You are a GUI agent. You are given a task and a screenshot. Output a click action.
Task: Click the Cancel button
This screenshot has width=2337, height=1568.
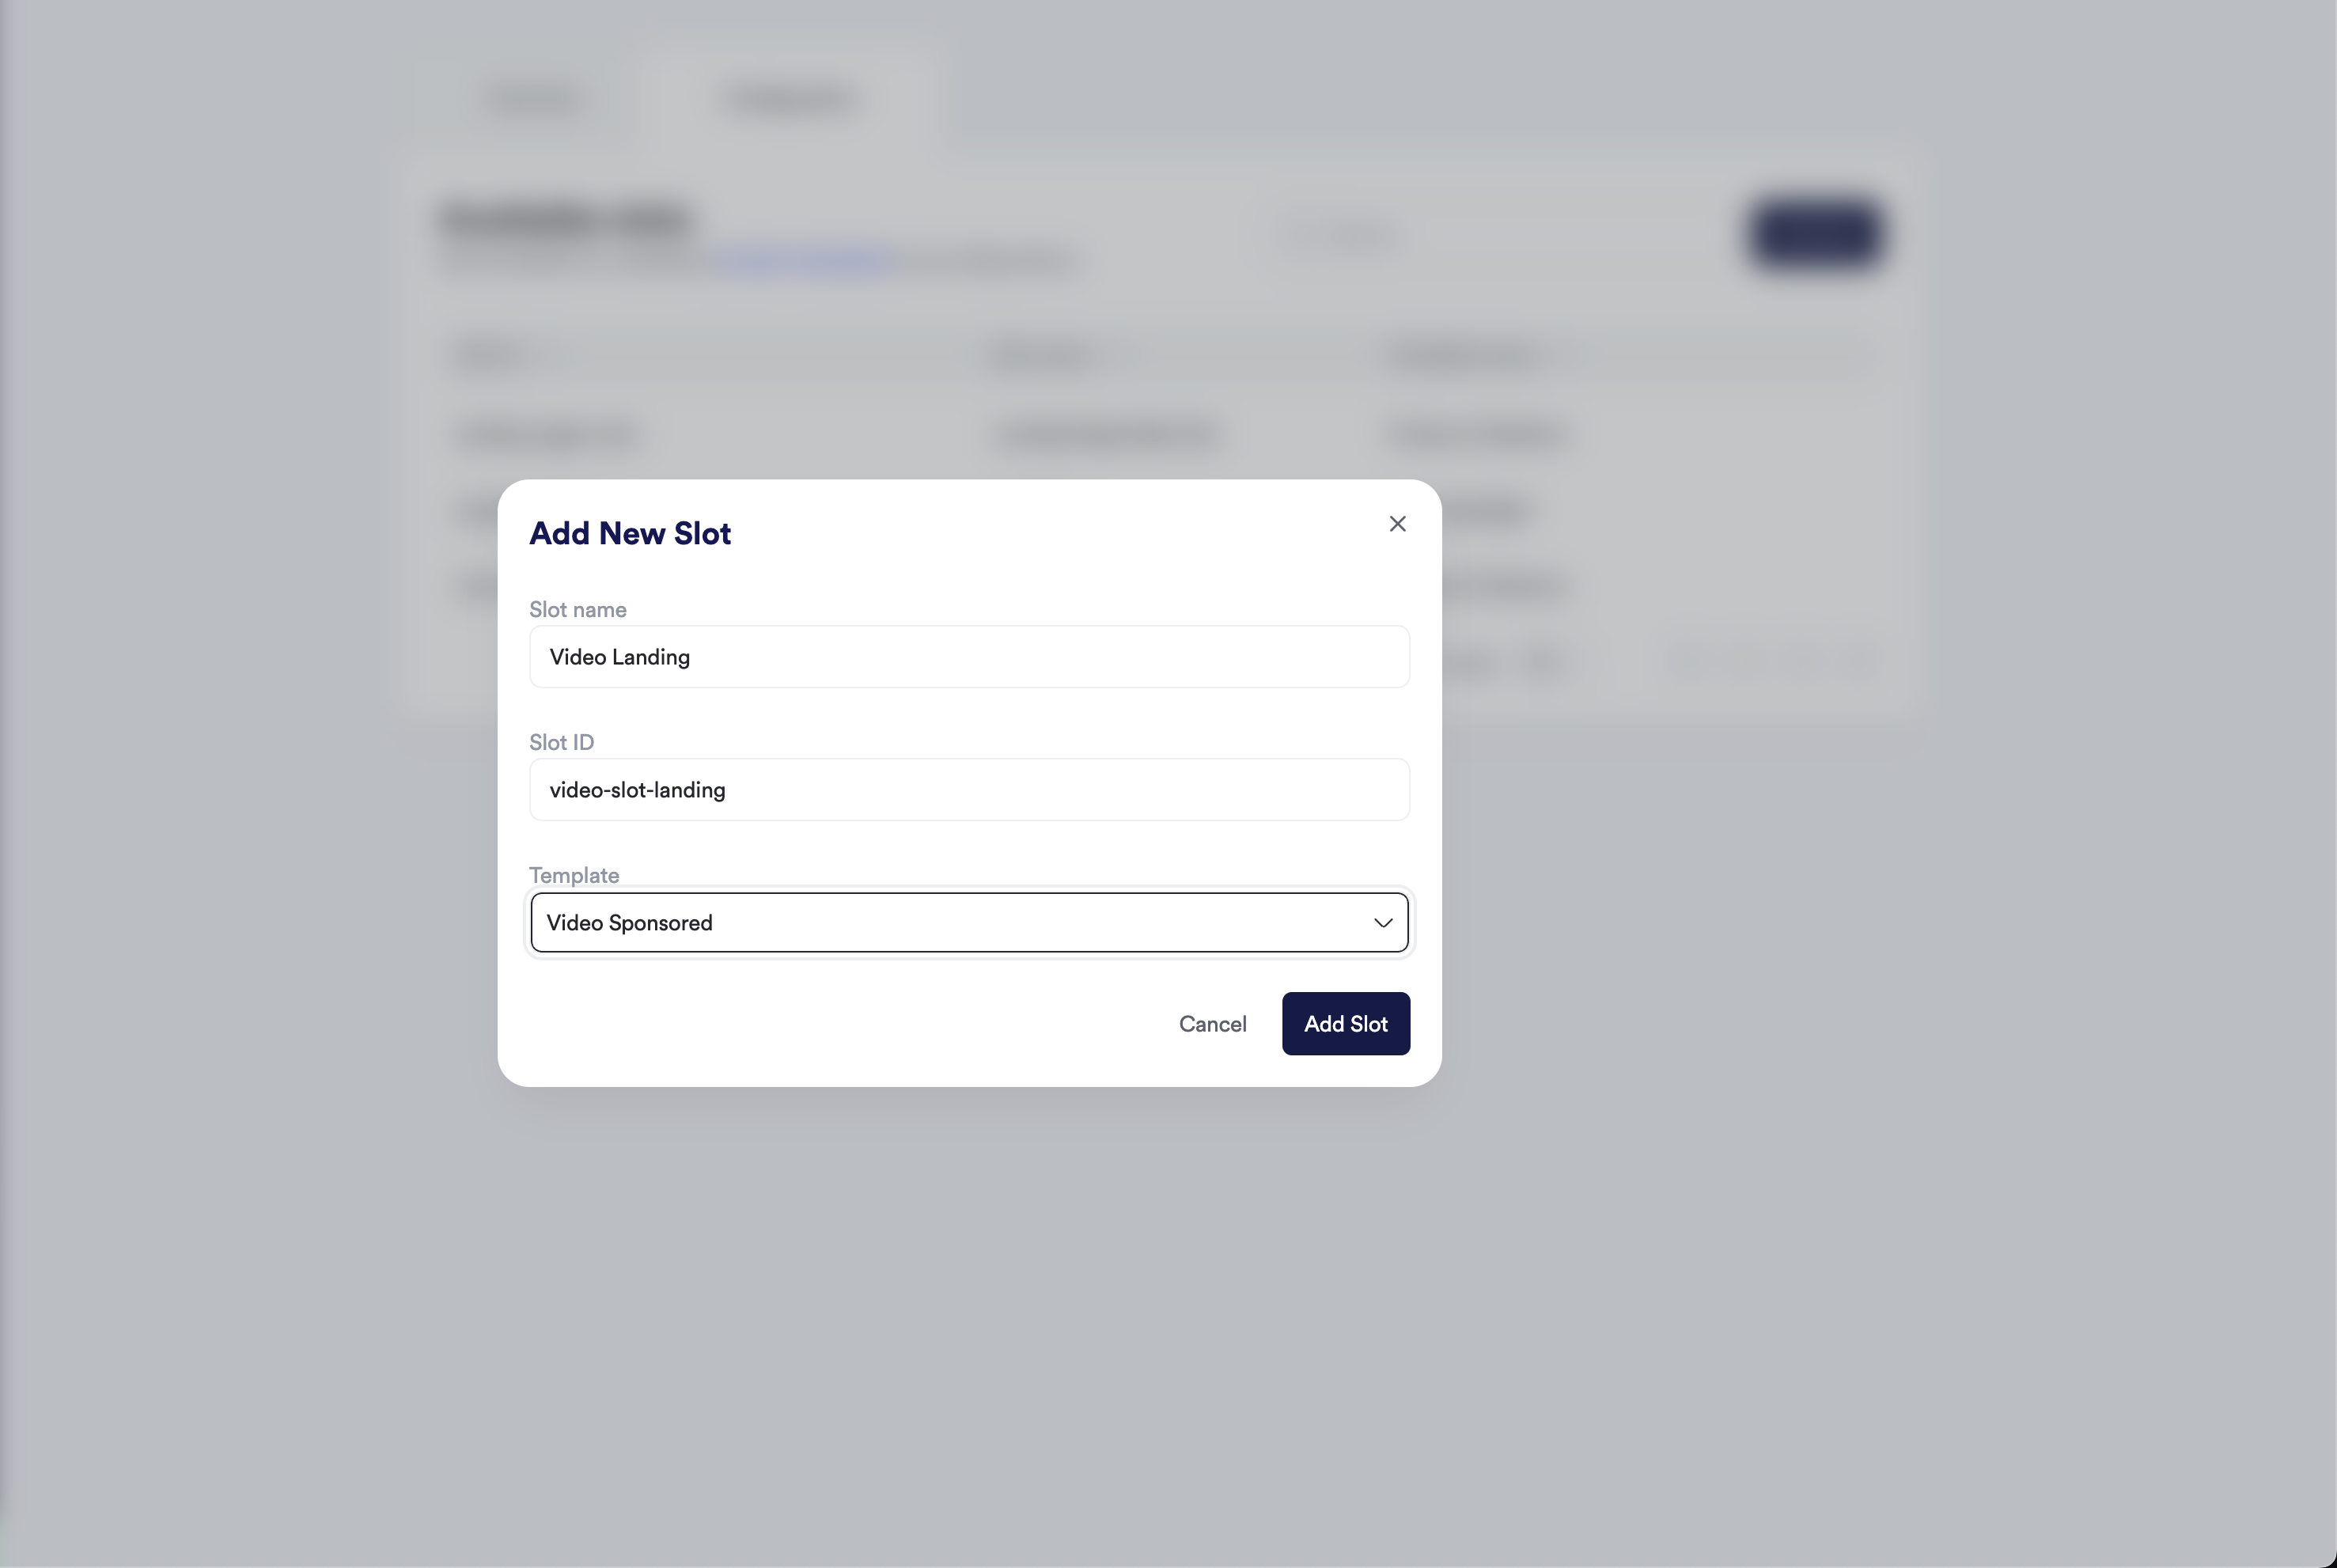(1212, 1023)
